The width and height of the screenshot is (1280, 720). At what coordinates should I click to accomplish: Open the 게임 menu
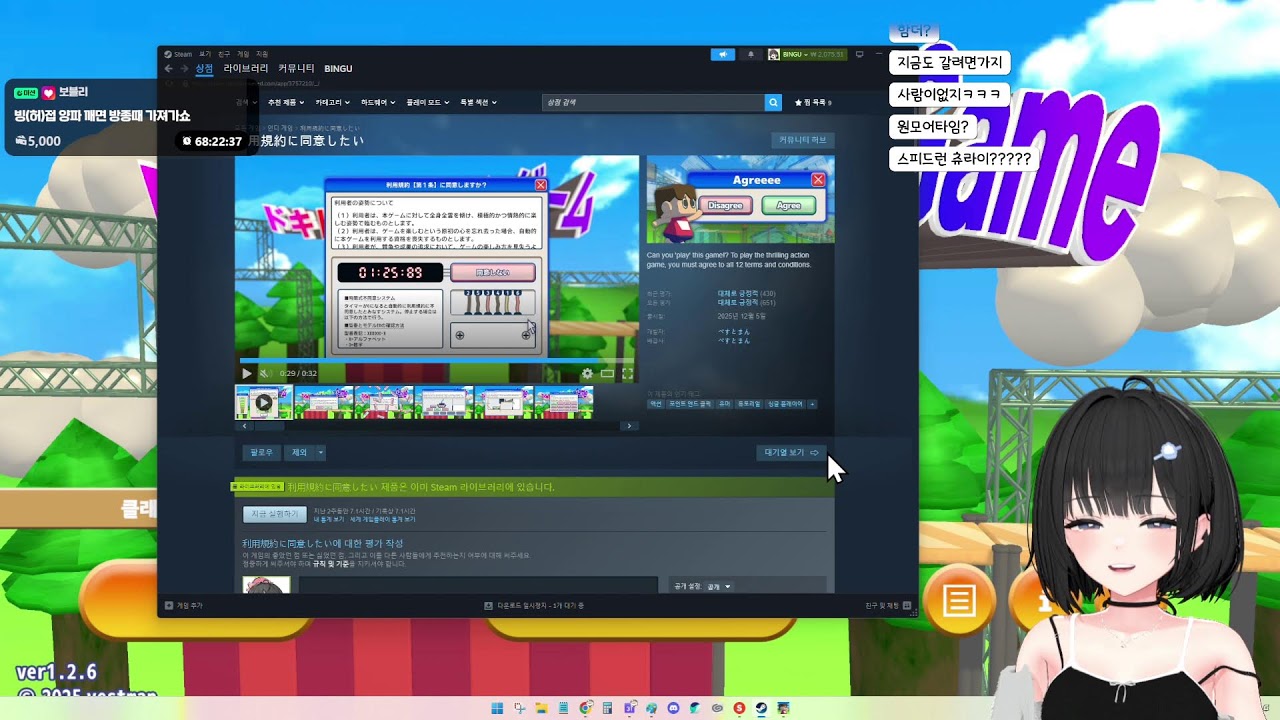click(x=243, y=54)
